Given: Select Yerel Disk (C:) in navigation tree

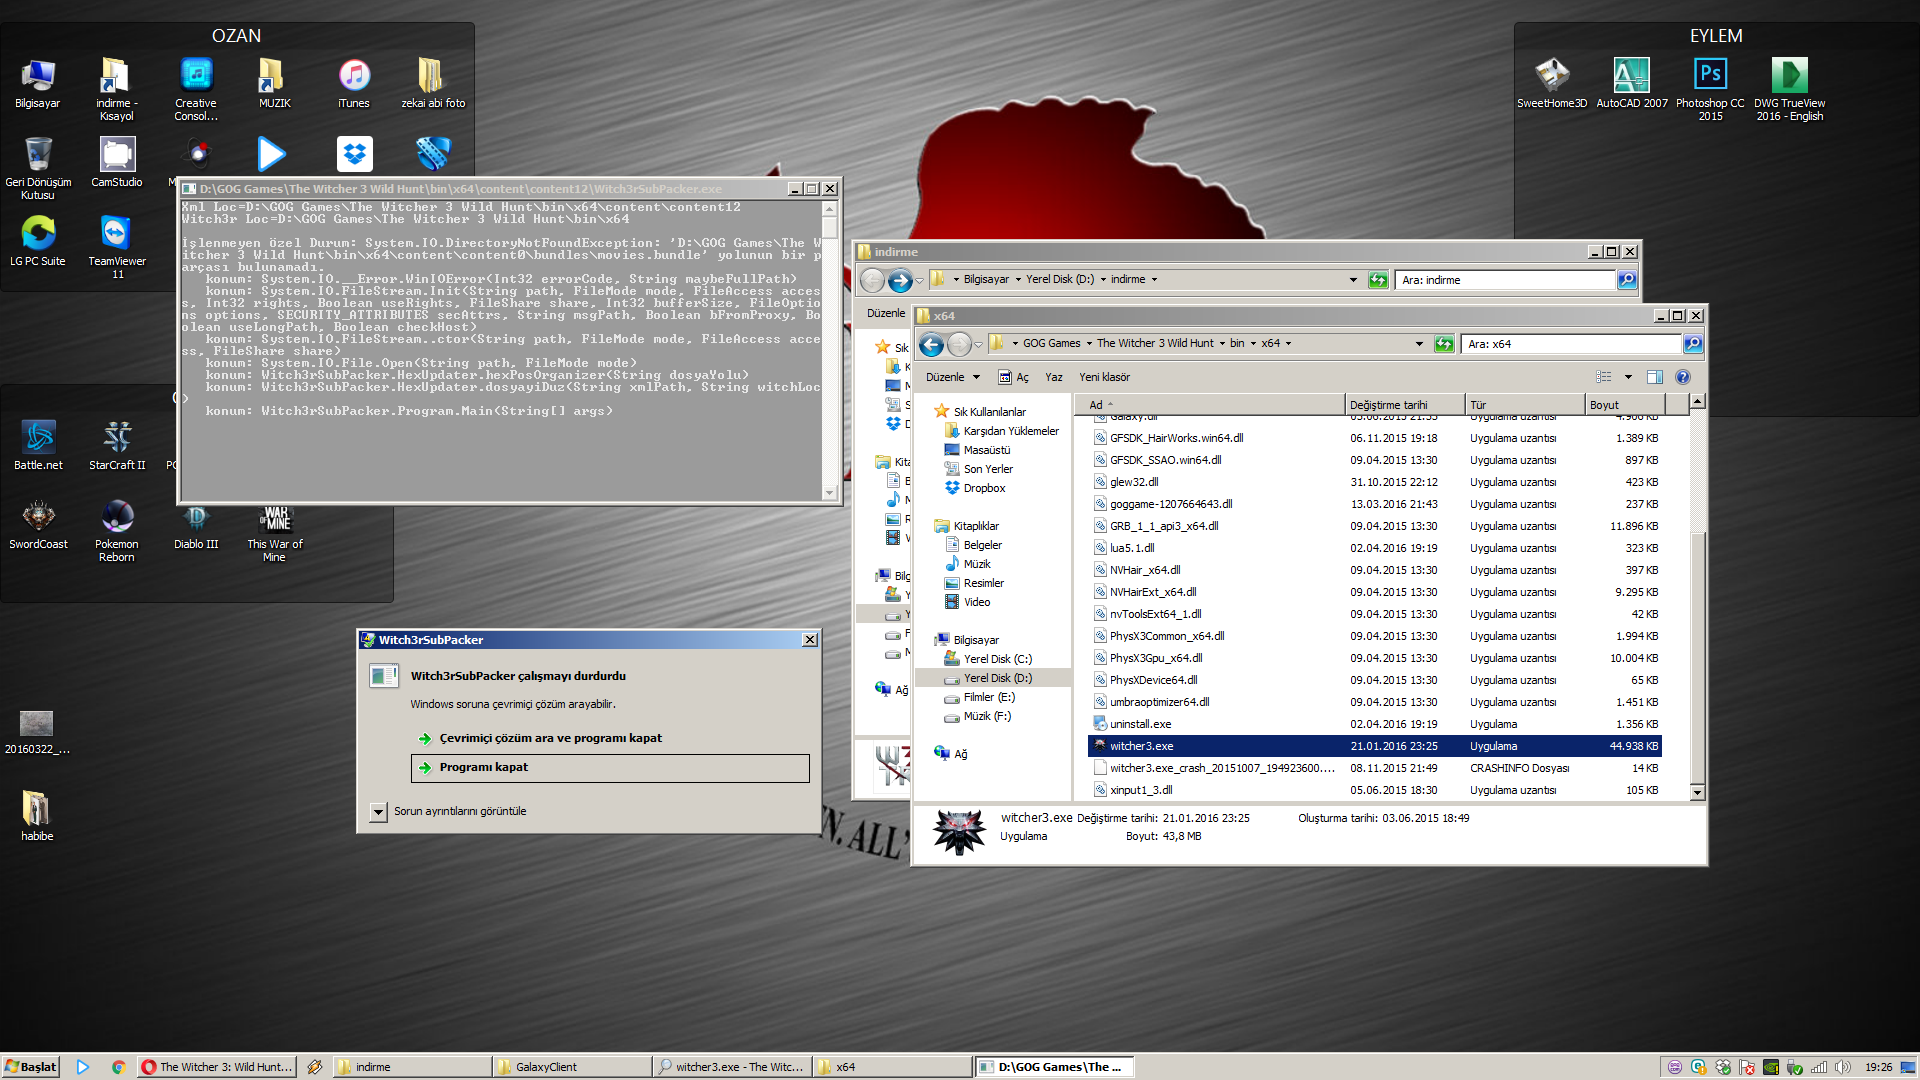Looking at the screenshot, I should tap(987, 659).
